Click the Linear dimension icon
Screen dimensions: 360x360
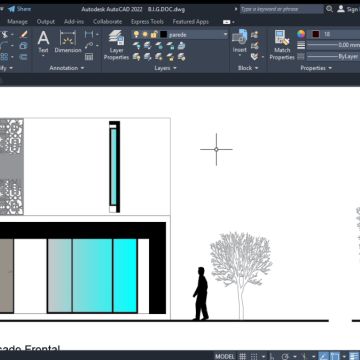pyautogui.click(x=89, y=34)
